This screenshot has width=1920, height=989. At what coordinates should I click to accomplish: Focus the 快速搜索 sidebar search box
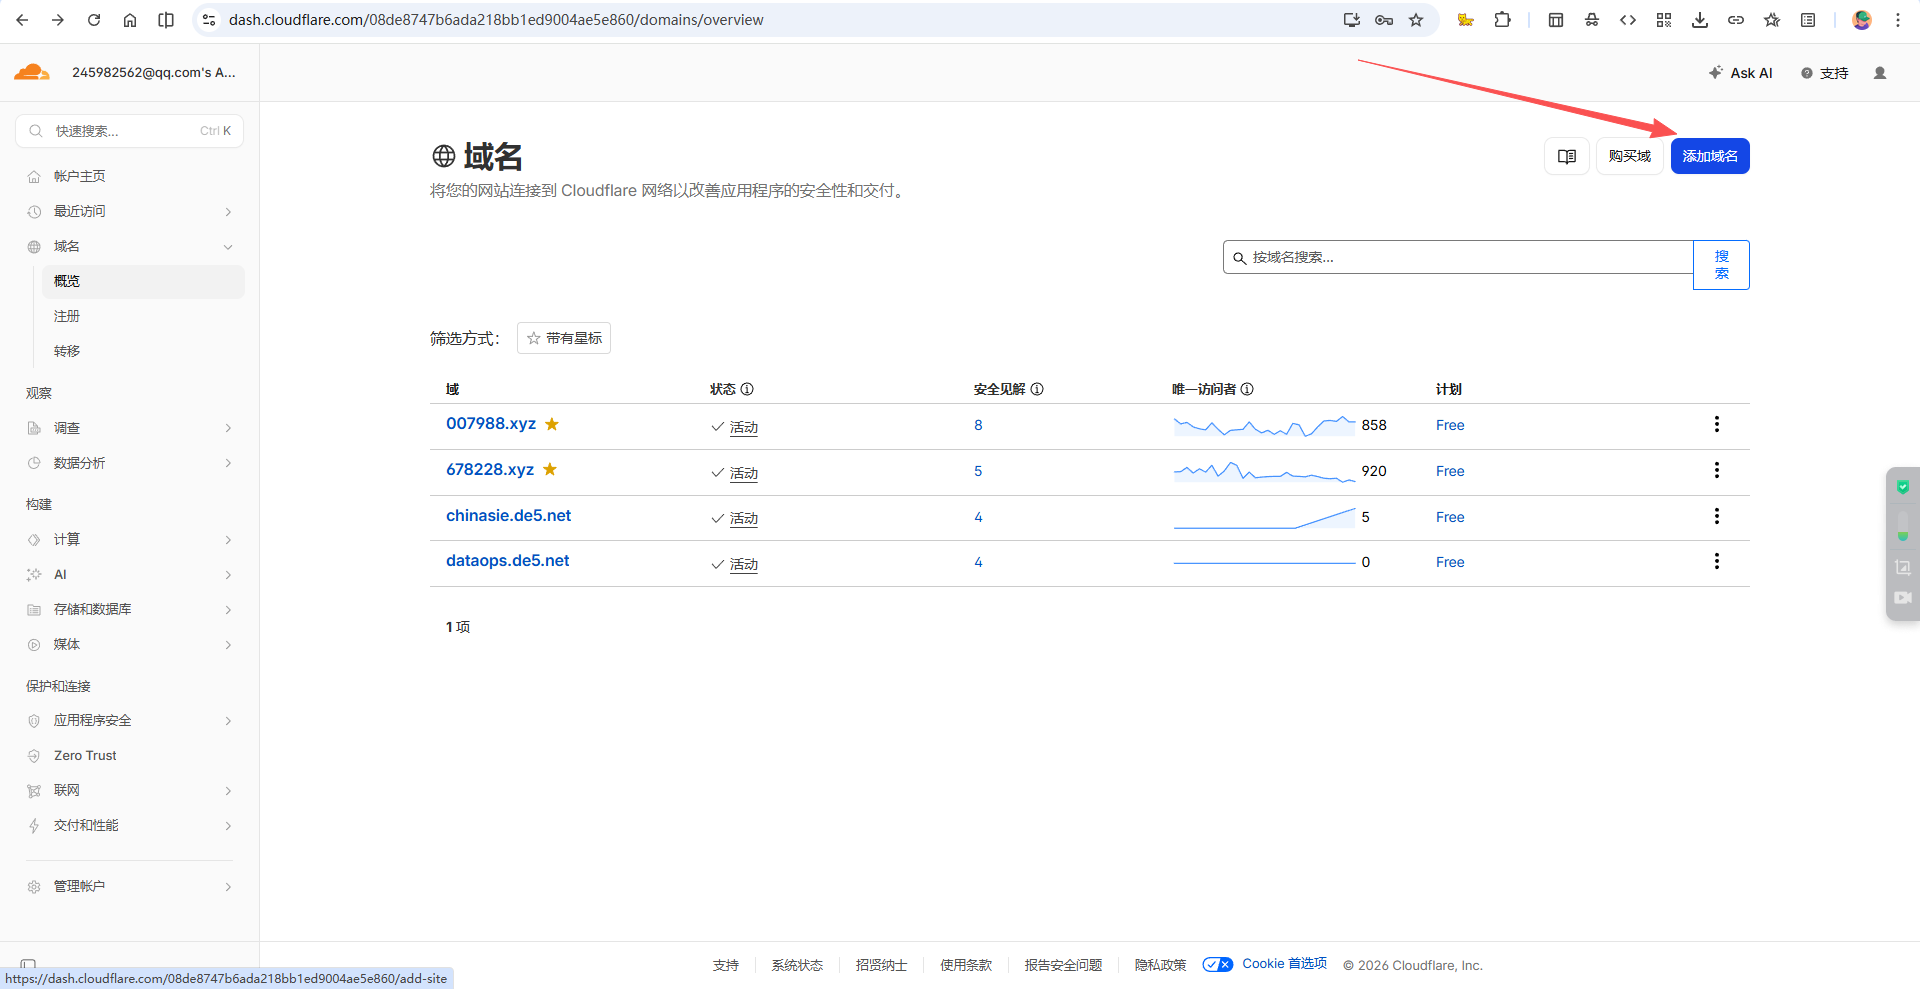point(130,131)
